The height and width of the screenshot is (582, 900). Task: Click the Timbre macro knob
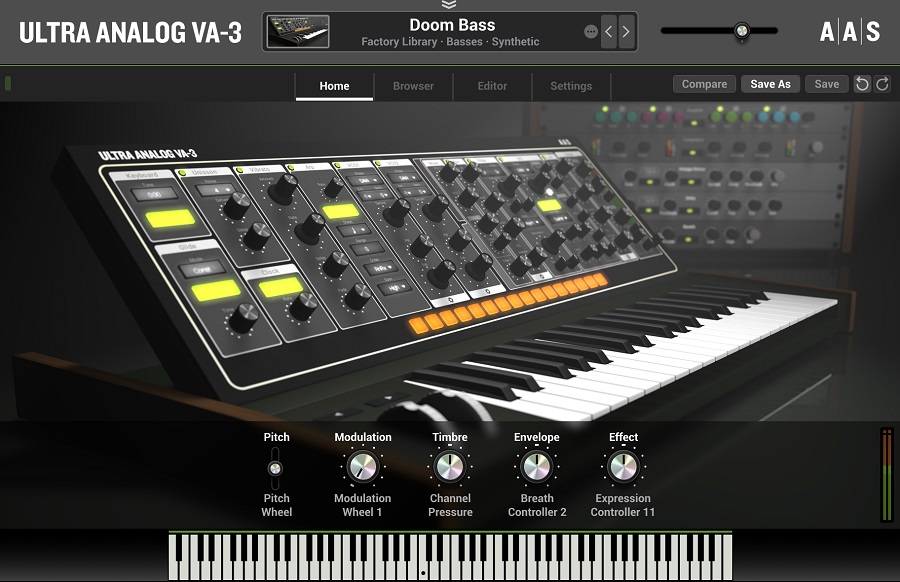click(x=450, y=467)
